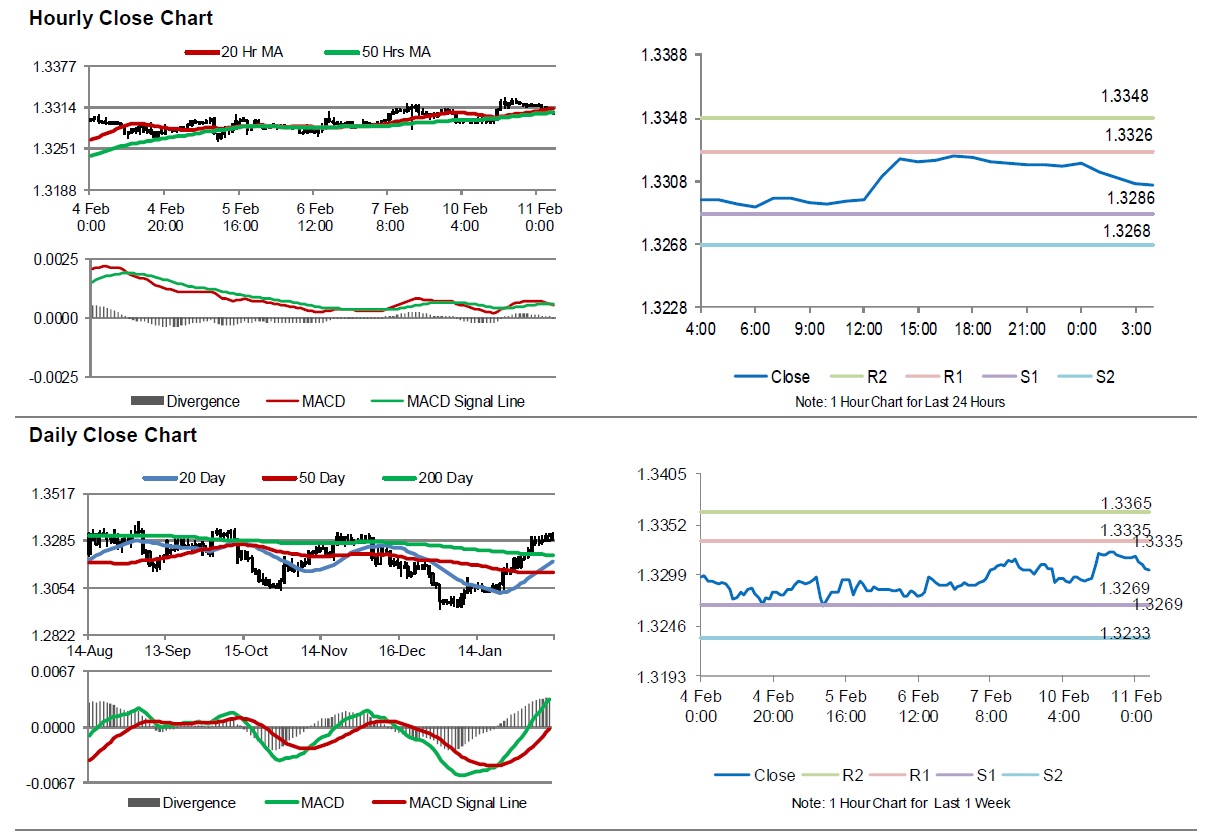
Task: Click the 1.3299 y-axis label
Action: pyautogui.click(x=664, y=576)
